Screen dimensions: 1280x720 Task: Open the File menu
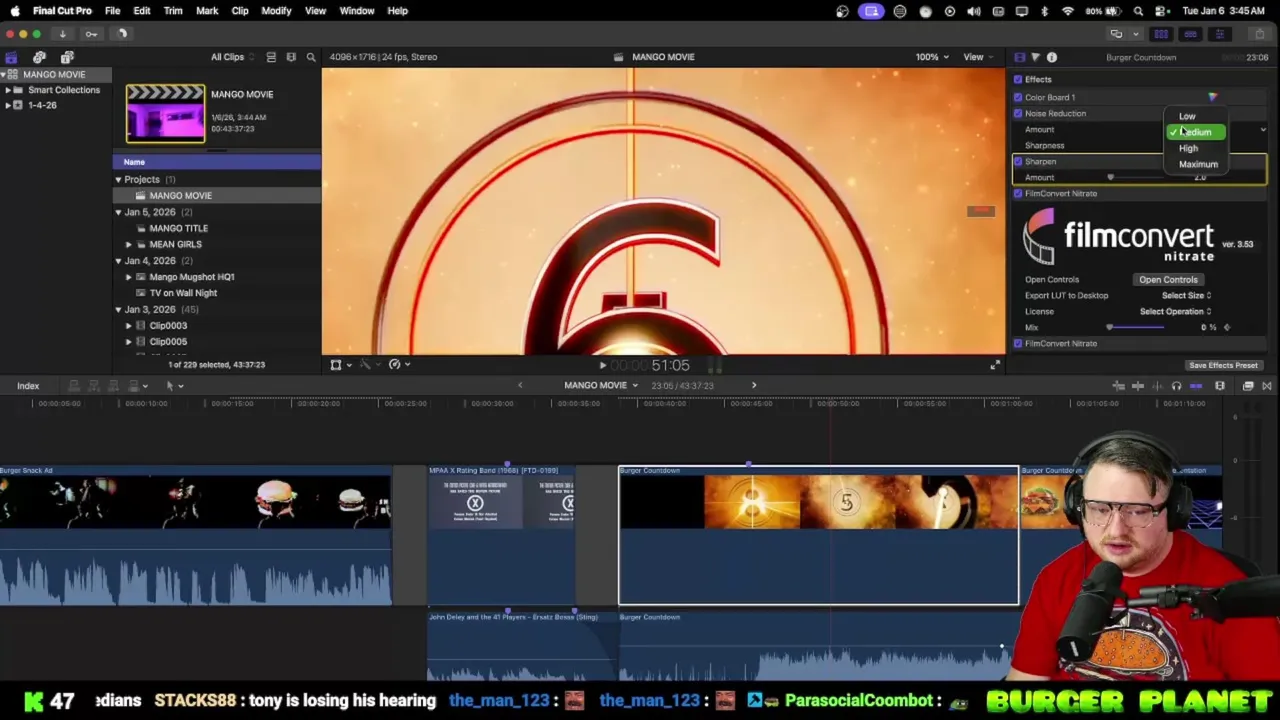112,11
